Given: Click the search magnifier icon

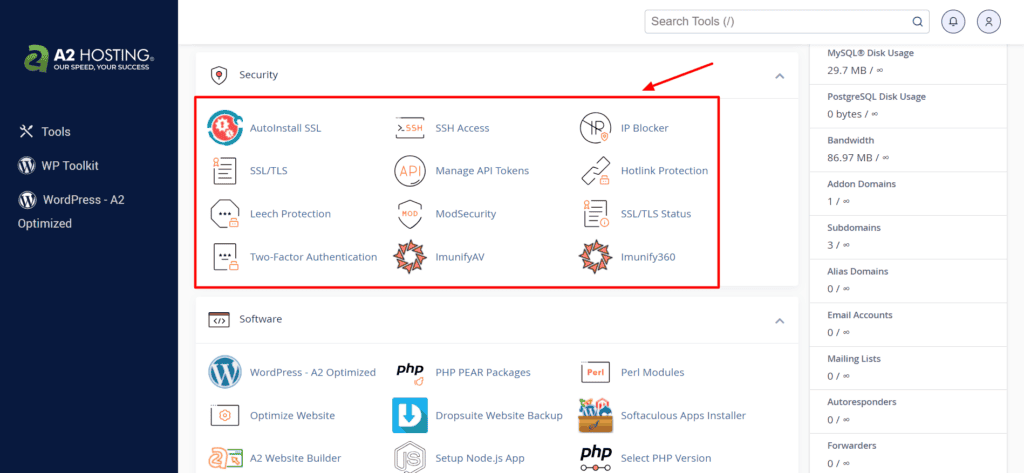Looking at the screenshot, I should [917, 22].
